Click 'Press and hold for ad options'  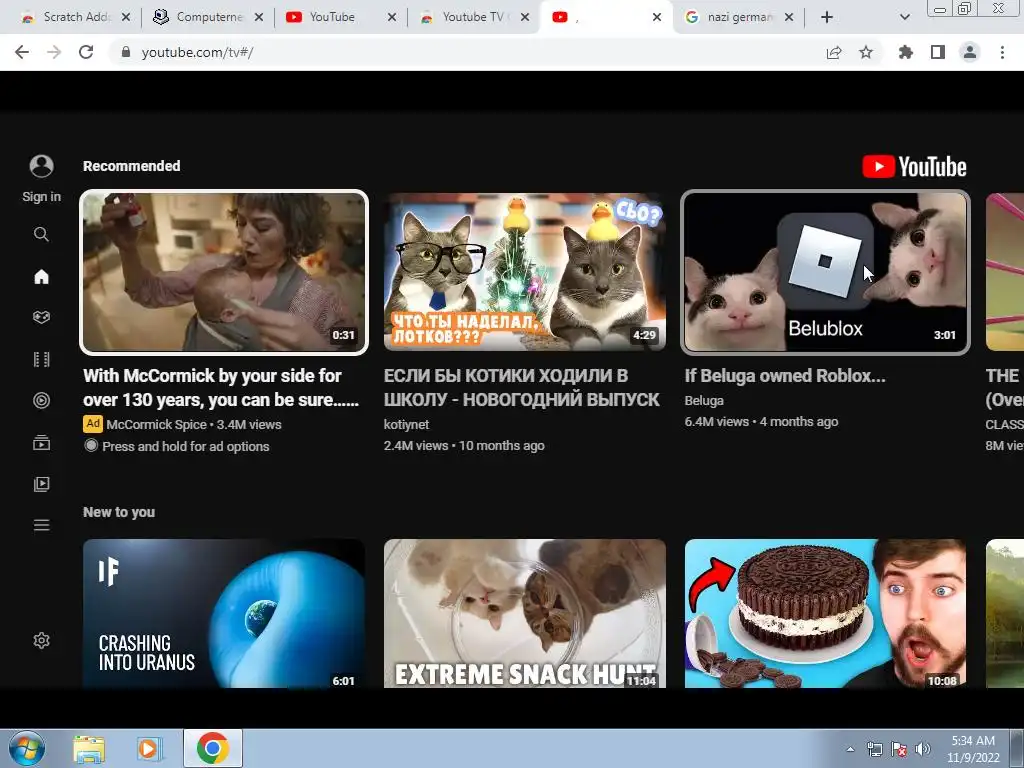tap(185, 446)
